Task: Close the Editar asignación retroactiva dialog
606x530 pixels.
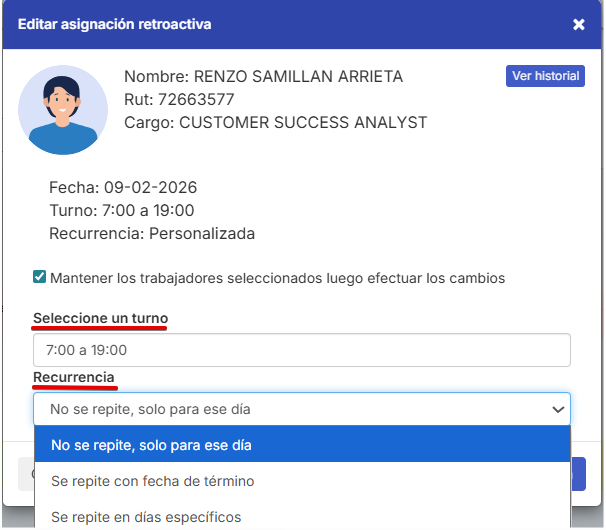Action: click(578, 24)
